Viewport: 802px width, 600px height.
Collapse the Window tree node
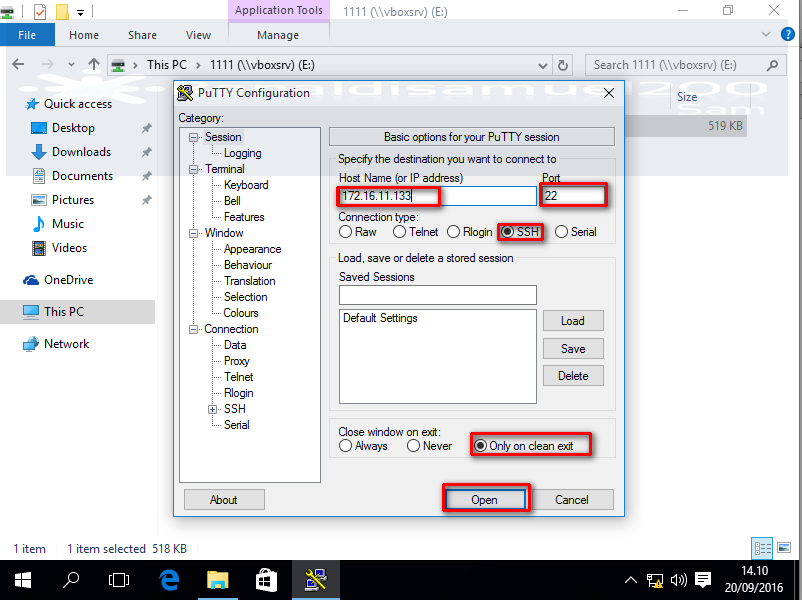(x=193, y=233)
